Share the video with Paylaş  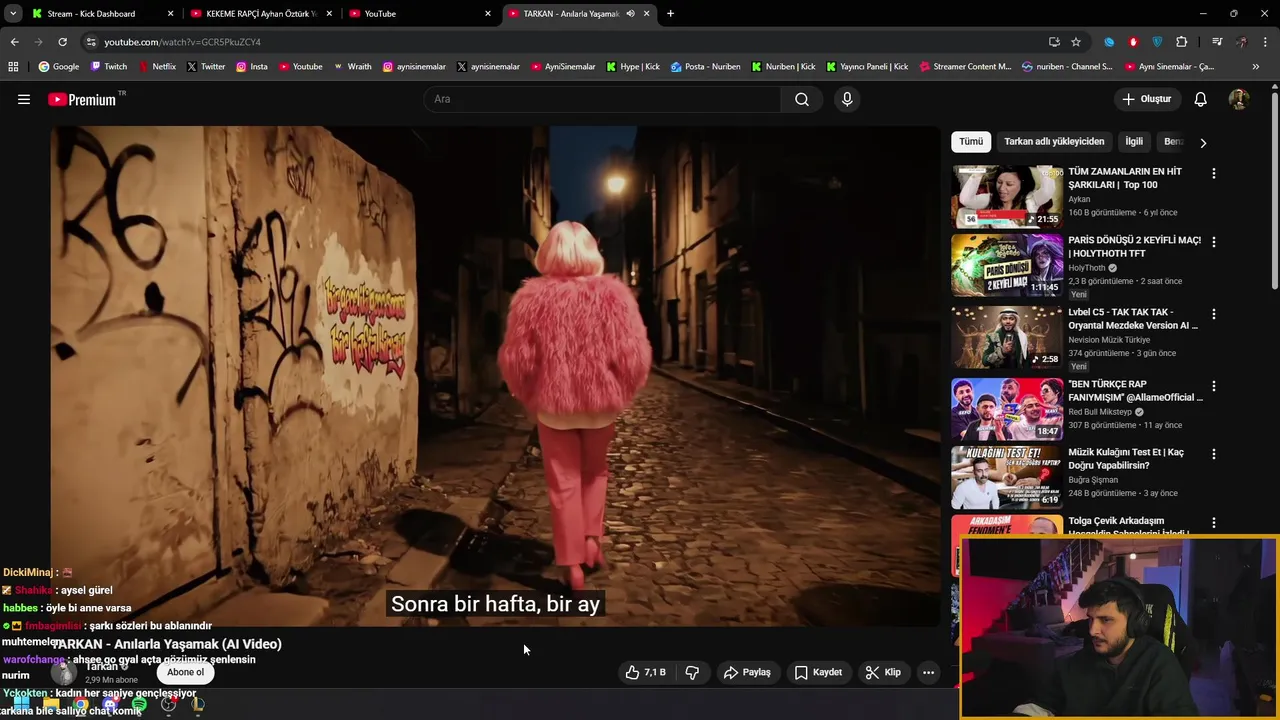click(x=746, y=672)
